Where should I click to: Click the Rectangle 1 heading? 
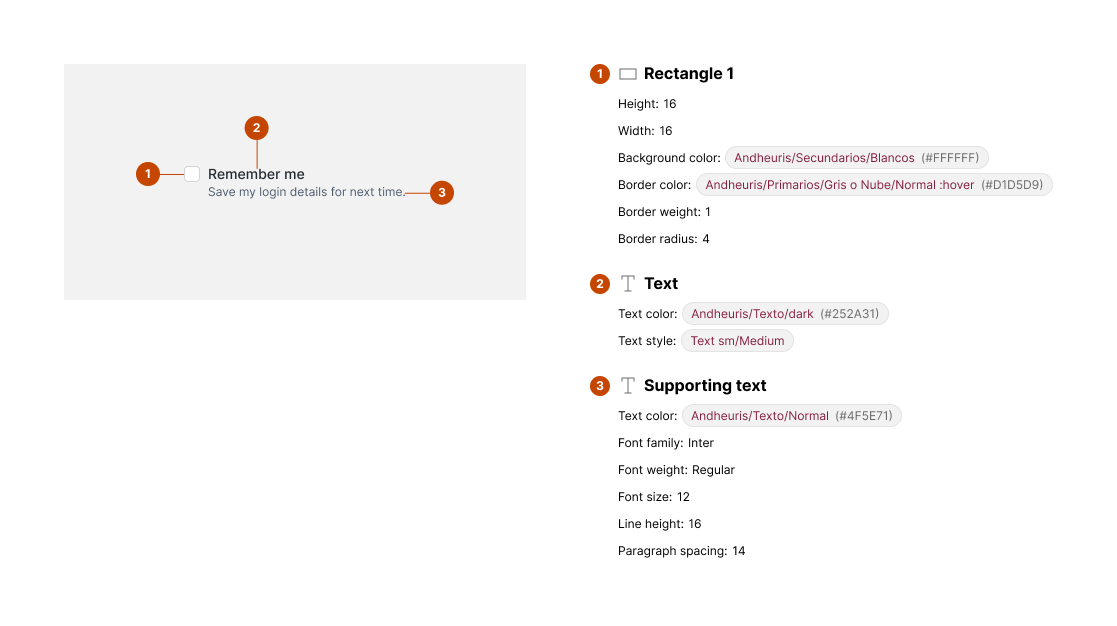[689, 74]
